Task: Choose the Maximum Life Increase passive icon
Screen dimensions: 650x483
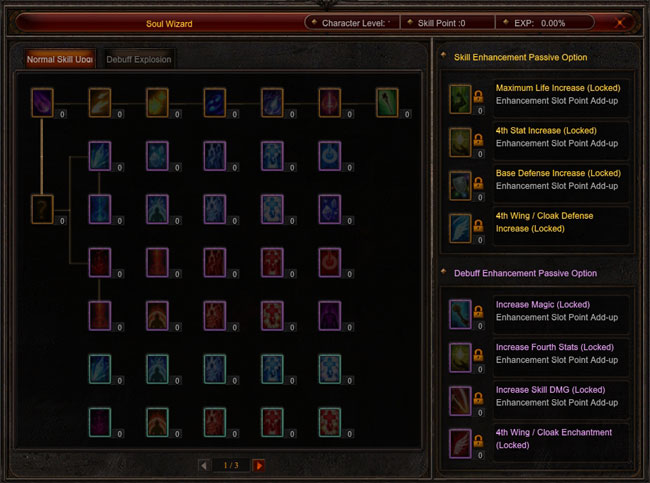Action: [x=460, y=99]
